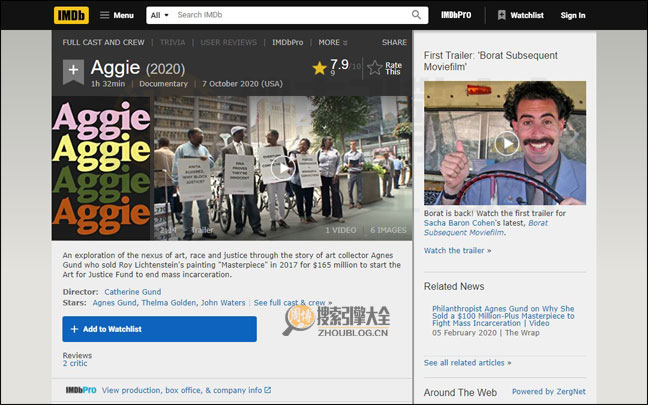The width and height of the screenshot is (648, 405).
Task: Click the First Trailer Borat headline
Action: (x=491, y=61)
